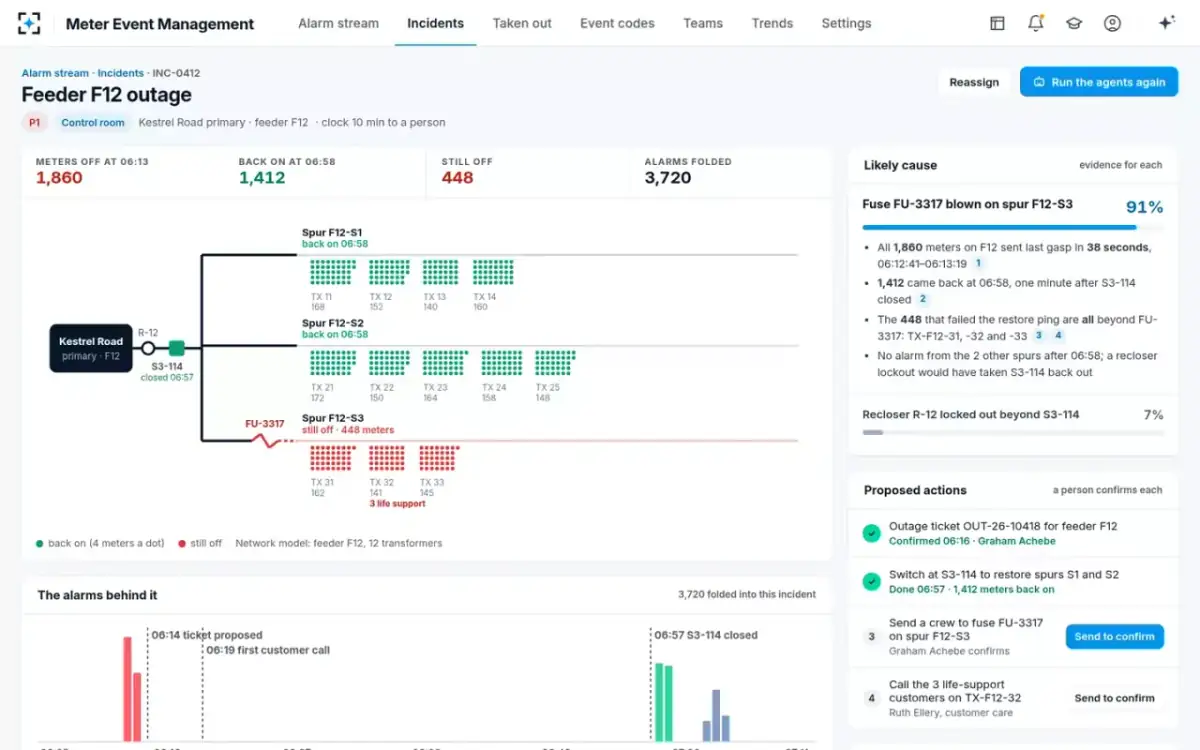Open the sparkle AI assistant icon
This screenshot has width=1200, height=750.
pyautogui.click(x=1166, y=23)
